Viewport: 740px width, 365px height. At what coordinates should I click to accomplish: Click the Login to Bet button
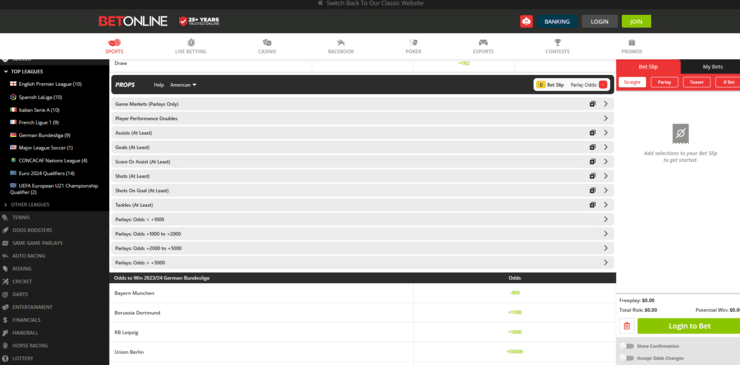689,326
